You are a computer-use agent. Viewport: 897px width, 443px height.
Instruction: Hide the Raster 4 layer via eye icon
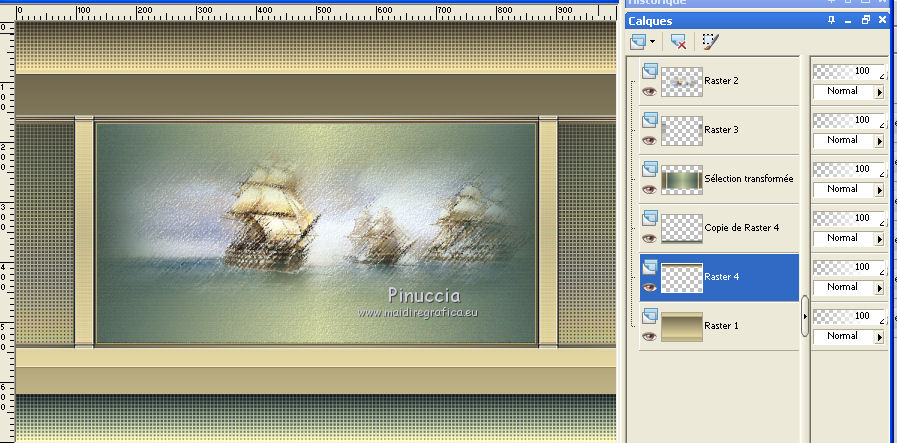(649, 287)
